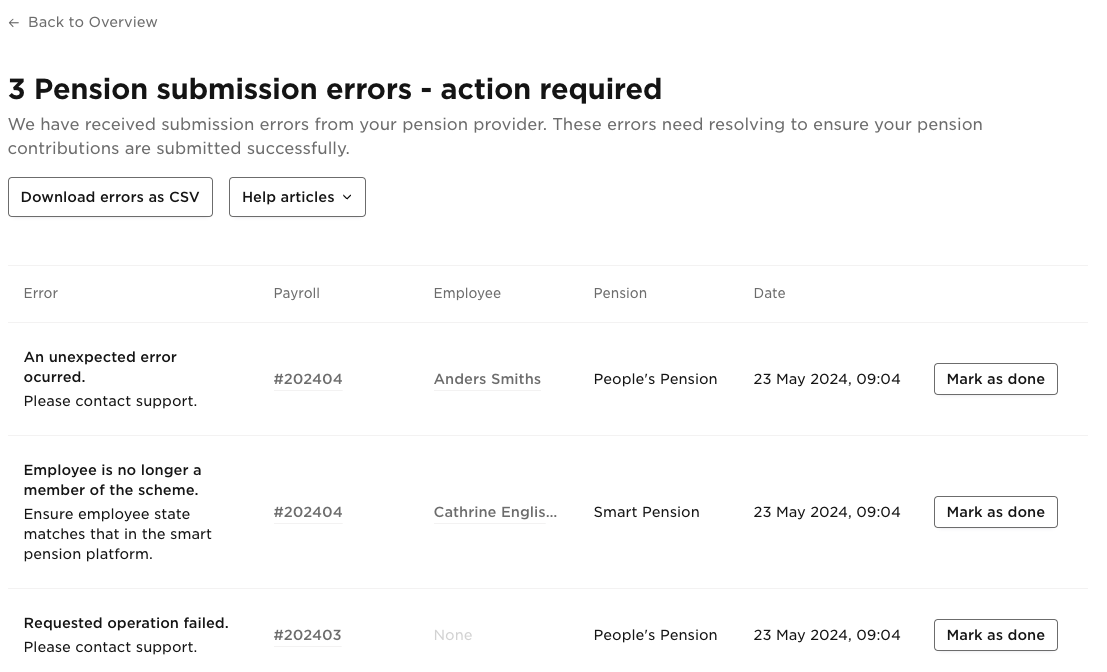Mark the unexpected error as done

tap(995, 379)
